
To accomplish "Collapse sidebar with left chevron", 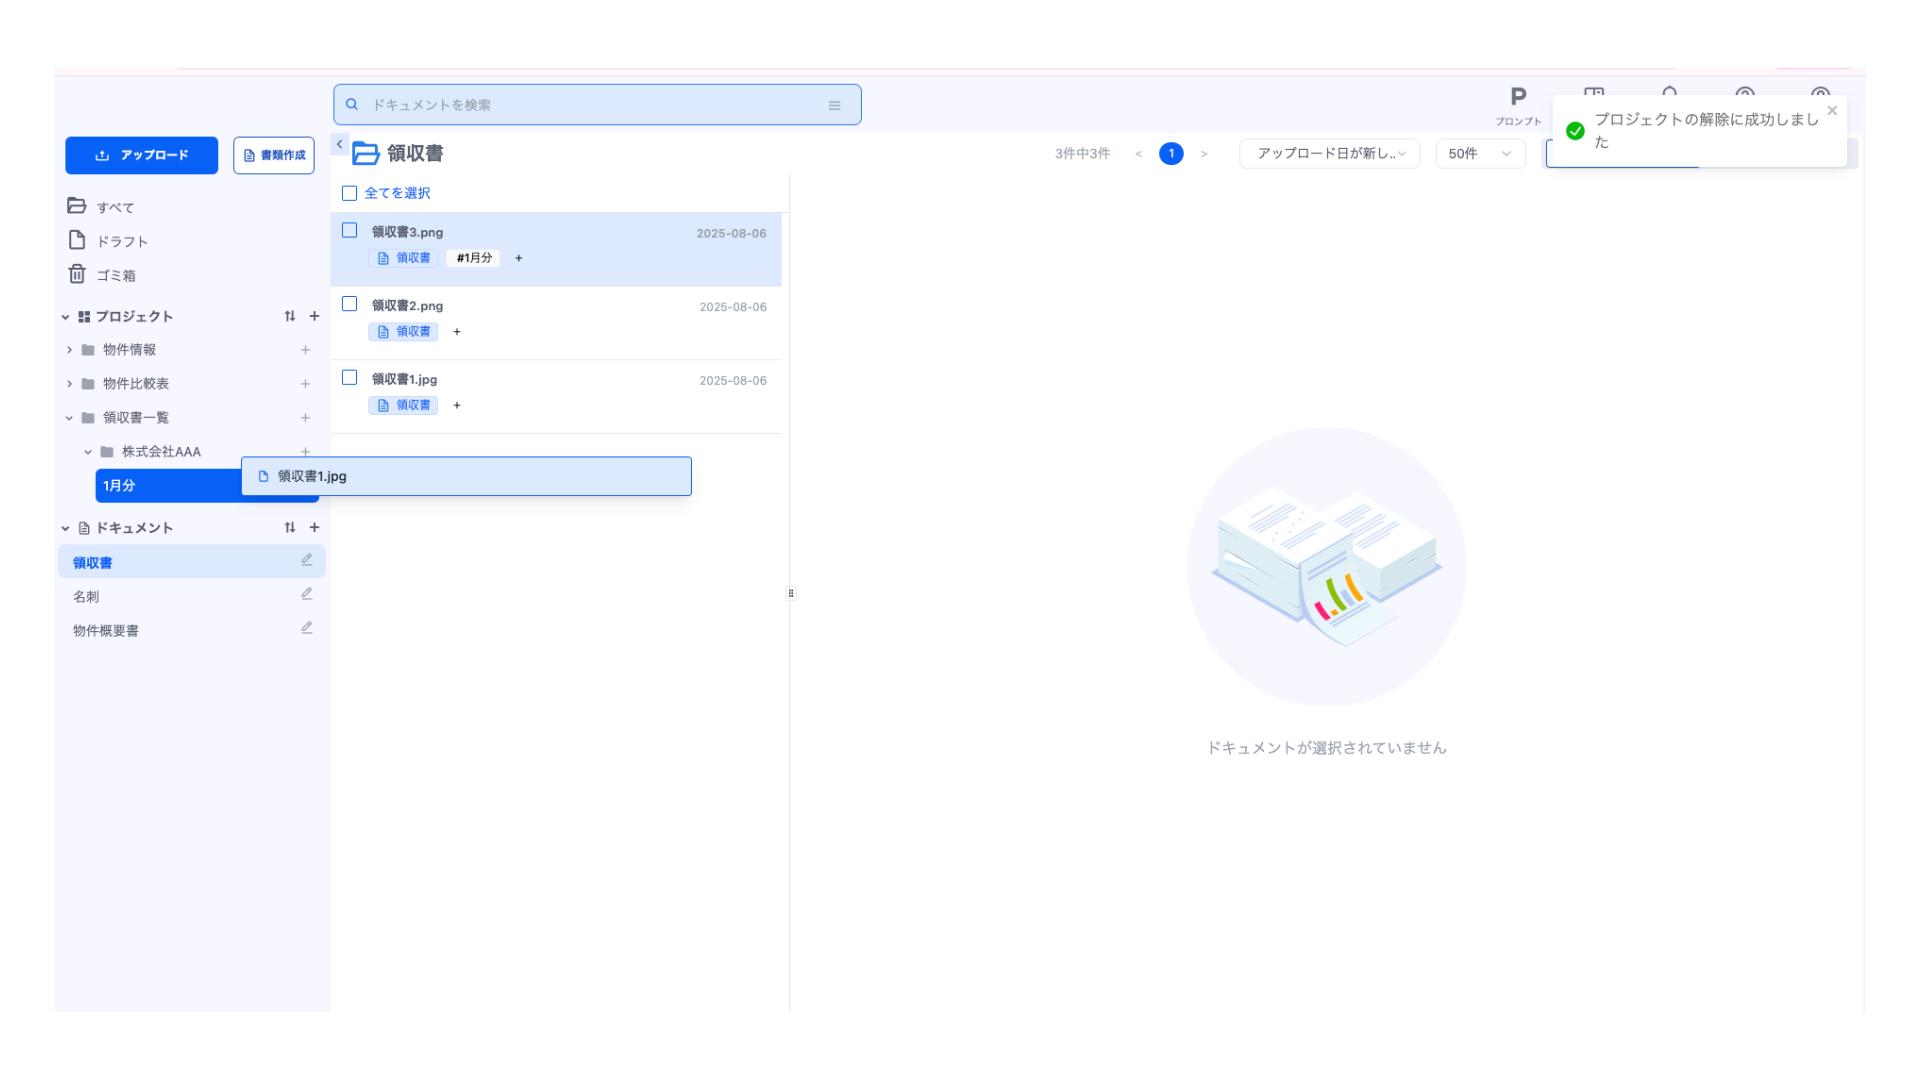I will point(340,144).
